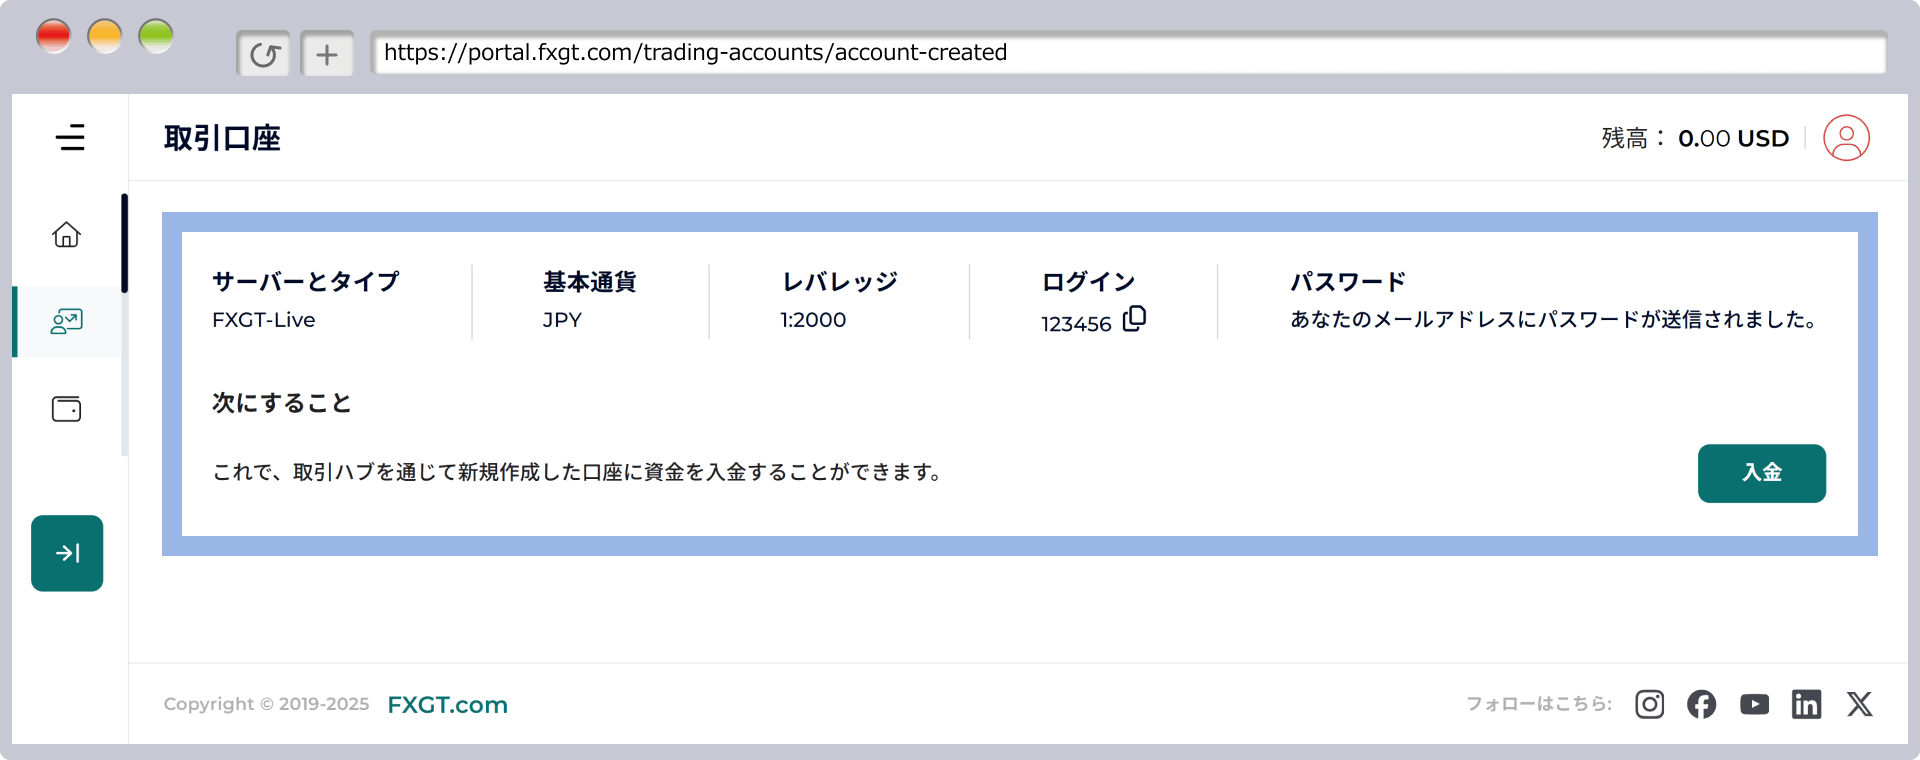The width and height of the screenshot is (1920, 760).
Task: Visit FXGT Instagram page
Action: (x=1649, y=704)
